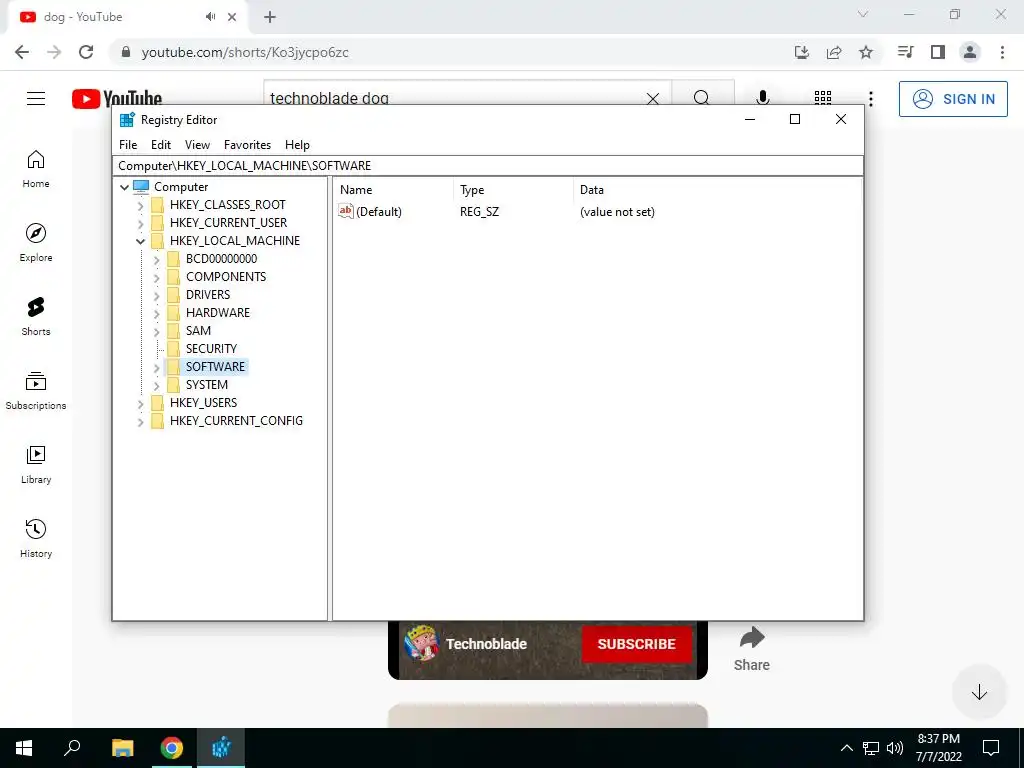This screenshot has height=768, width=1024.
Task: Expand the HARDWARE key
Action: click(x=156, y=313)
